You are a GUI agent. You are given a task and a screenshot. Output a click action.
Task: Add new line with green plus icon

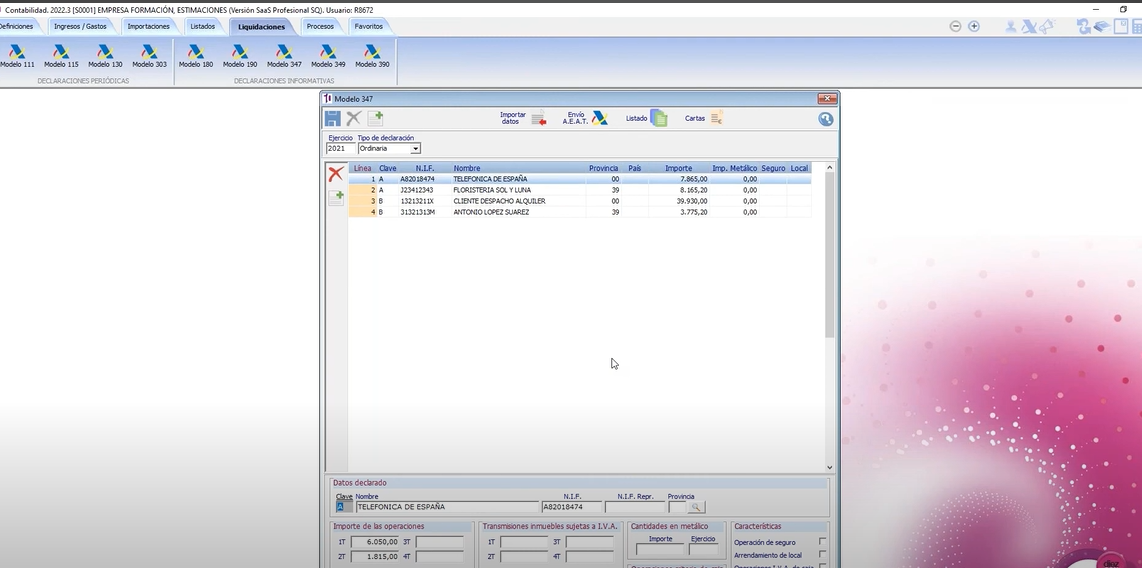336,198
